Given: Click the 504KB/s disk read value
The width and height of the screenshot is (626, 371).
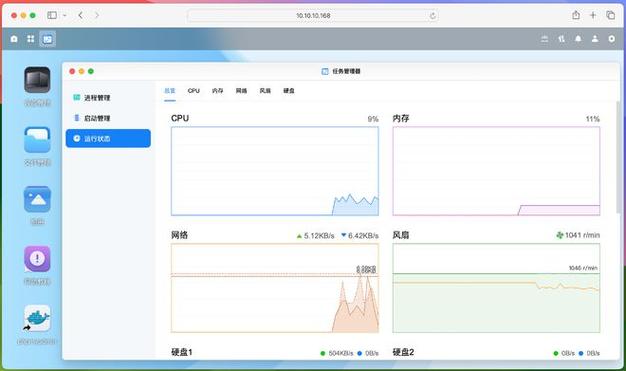Looking at the screenshot, I should tap(341, 353).
